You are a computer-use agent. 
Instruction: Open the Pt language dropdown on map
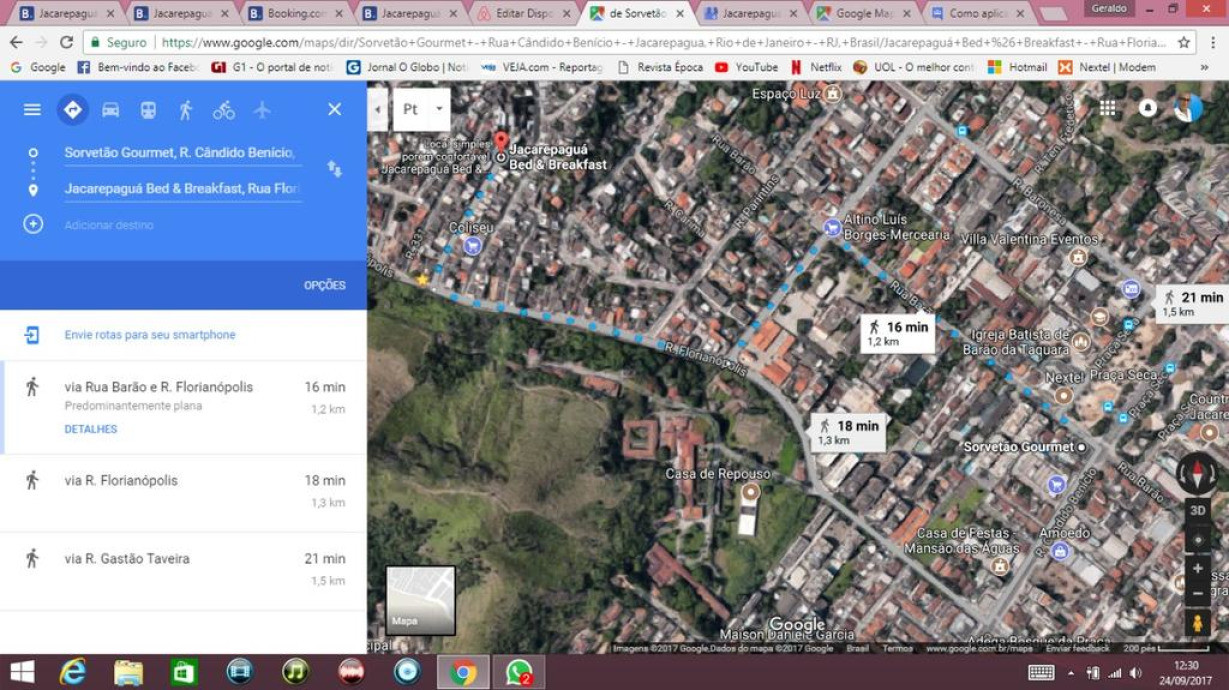[422, 110]
